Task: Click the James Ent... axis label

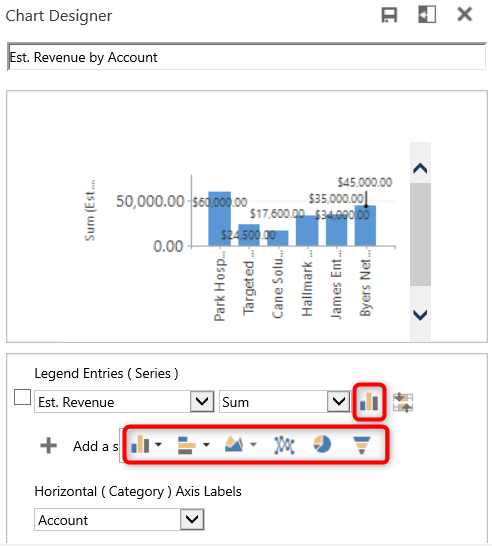Action: pyautogui.click(x=336, y=285)
